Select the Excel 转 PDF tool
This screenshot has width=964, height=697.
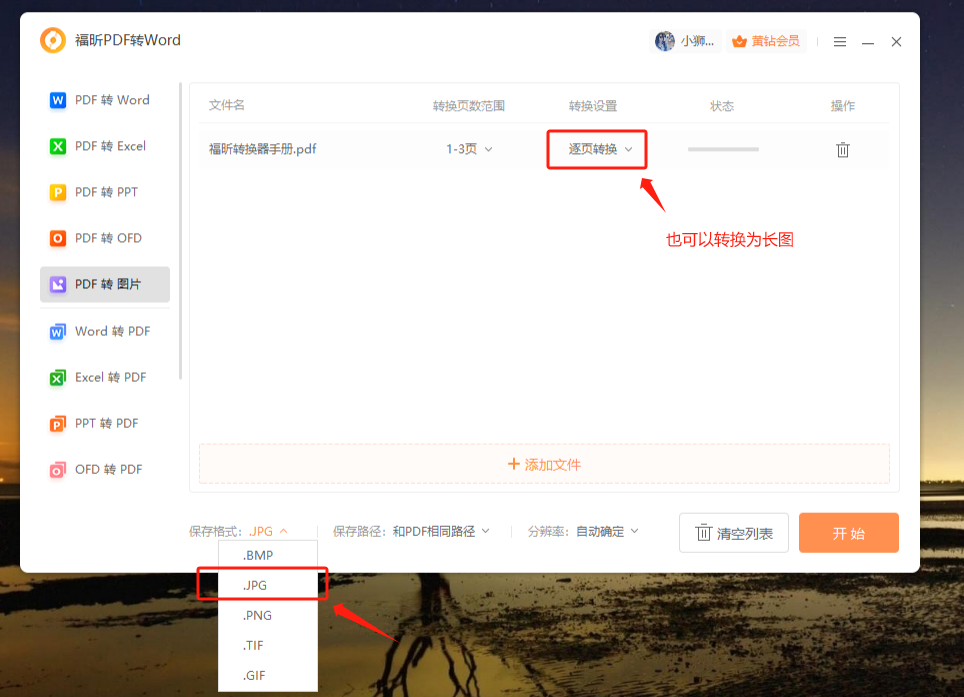click(x=104, y=377)
